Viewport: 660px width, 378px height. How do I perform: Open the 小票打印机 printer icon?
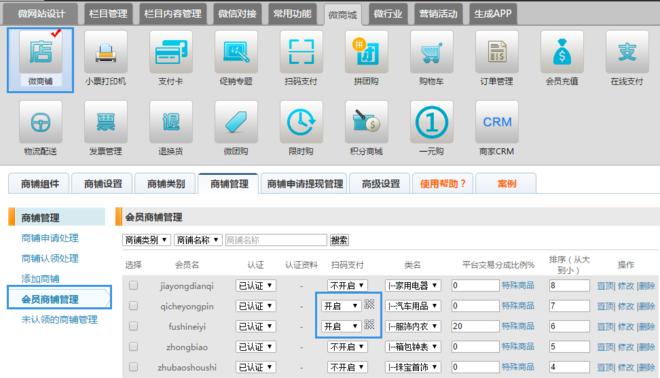click(106, 52)
